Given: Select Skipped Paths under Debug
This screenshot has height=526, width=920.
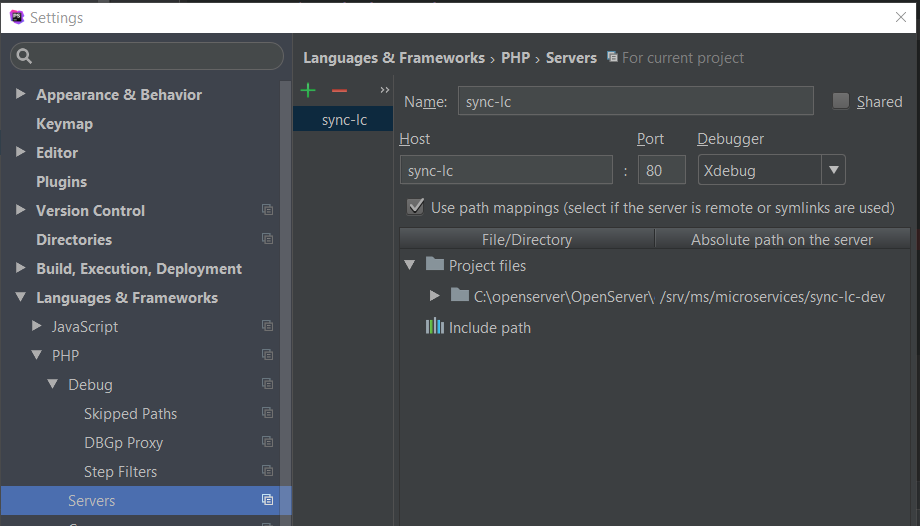Looking at the screenshot, I should click(x=130, y=414).
